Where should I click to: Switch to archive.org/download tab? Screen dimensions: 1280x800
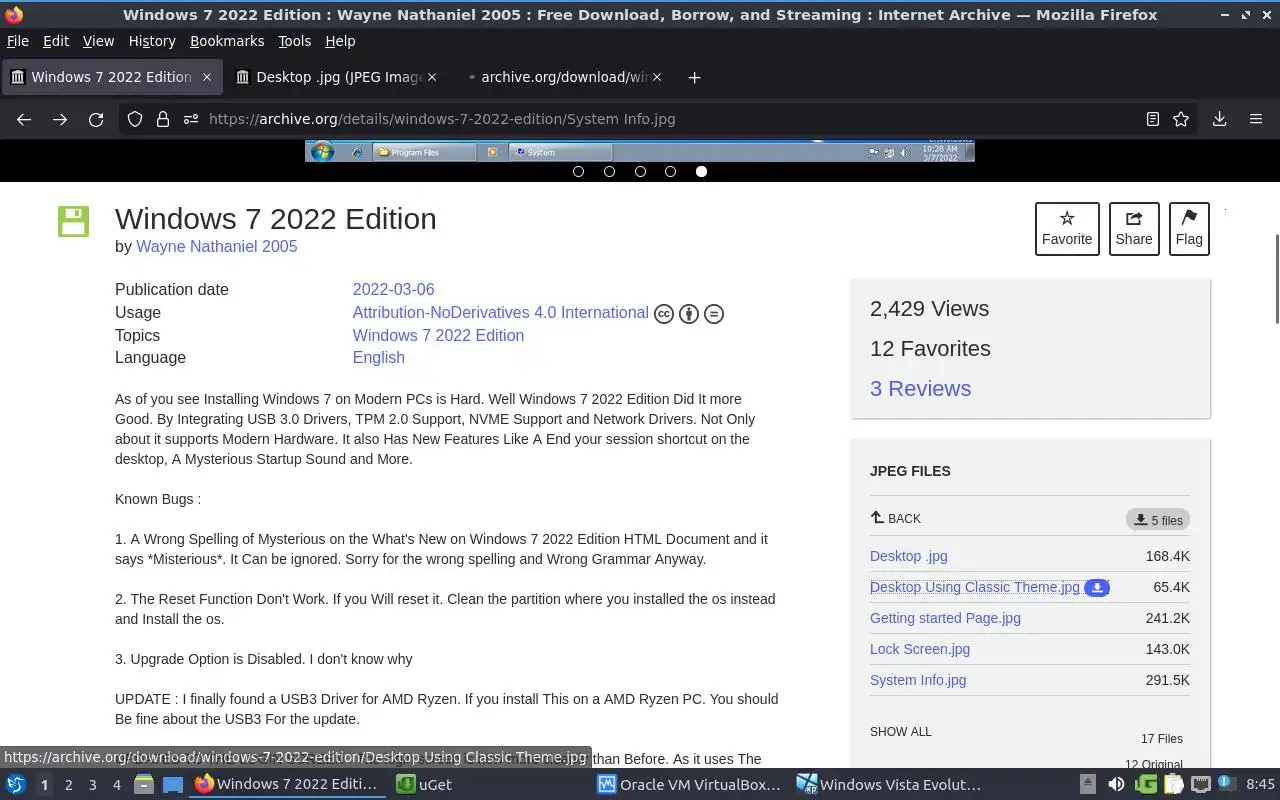coord(565,77)
